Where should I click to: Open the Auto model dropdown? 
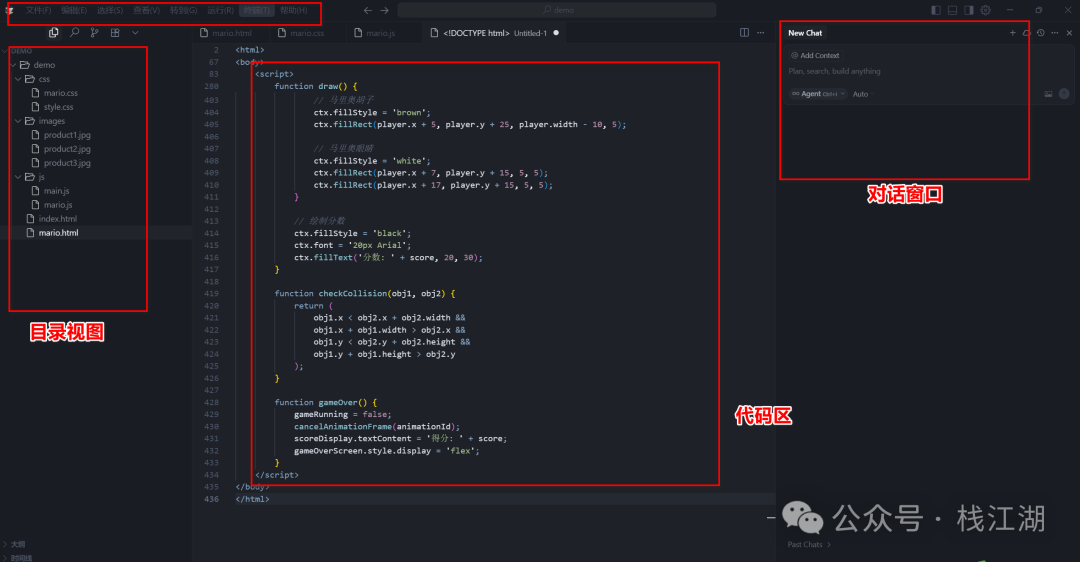click(x=862, y=94)
